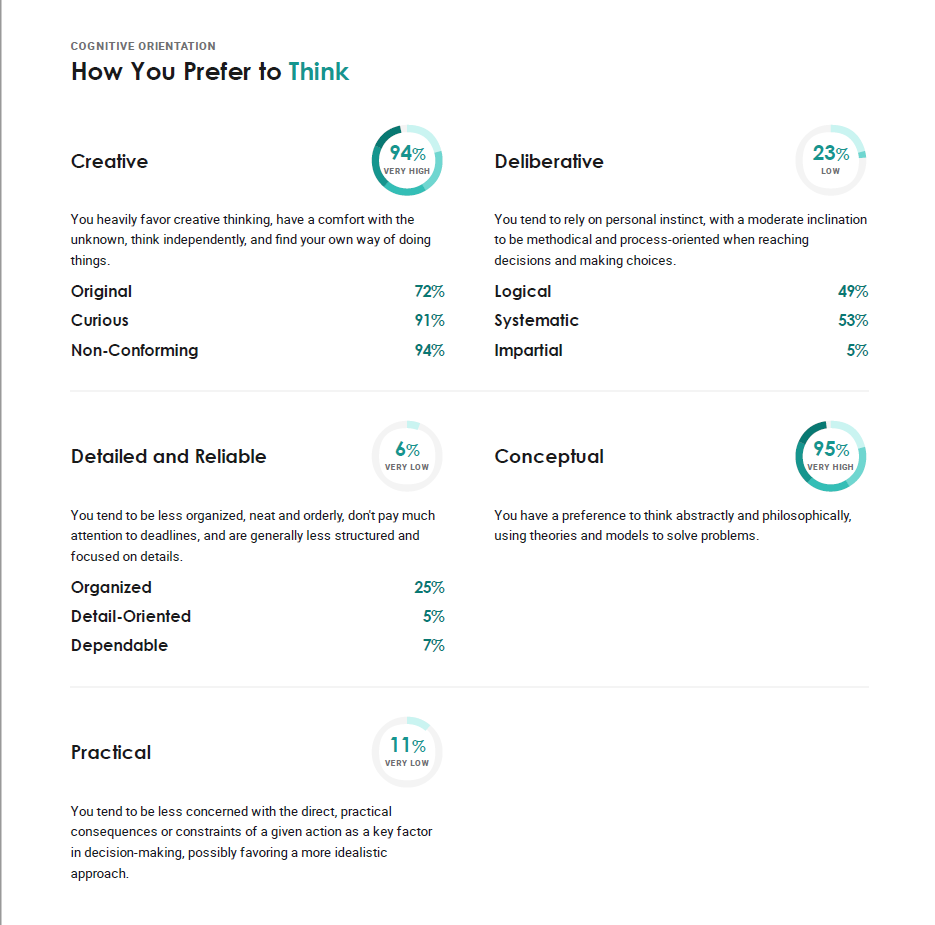Click the Deliberative 23% low gauge
The height and width of the screenshot is (925, 935).
pos(830,160)
